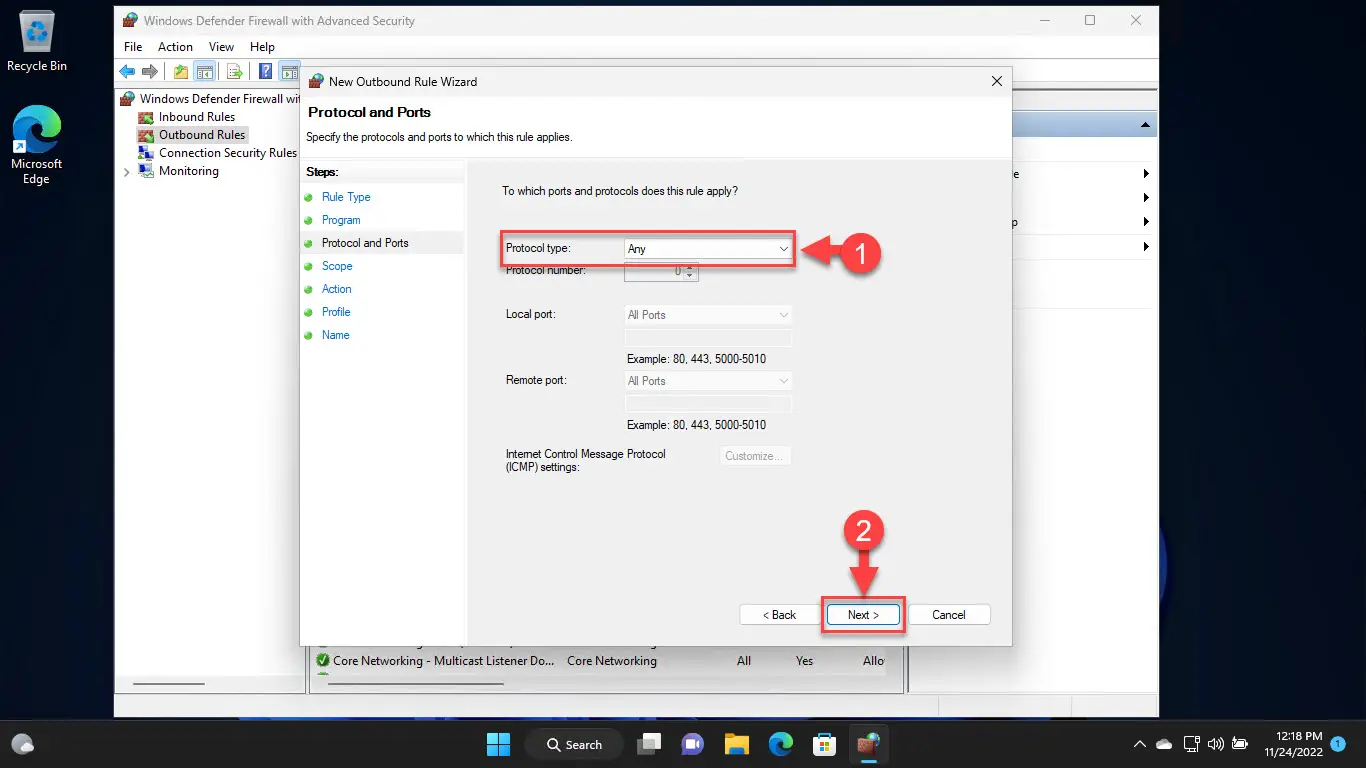The height and width of the screenshot is (768, 1366).
Task: Open Microsoft Edge from the taskbar
Action: tap(780, 744)
